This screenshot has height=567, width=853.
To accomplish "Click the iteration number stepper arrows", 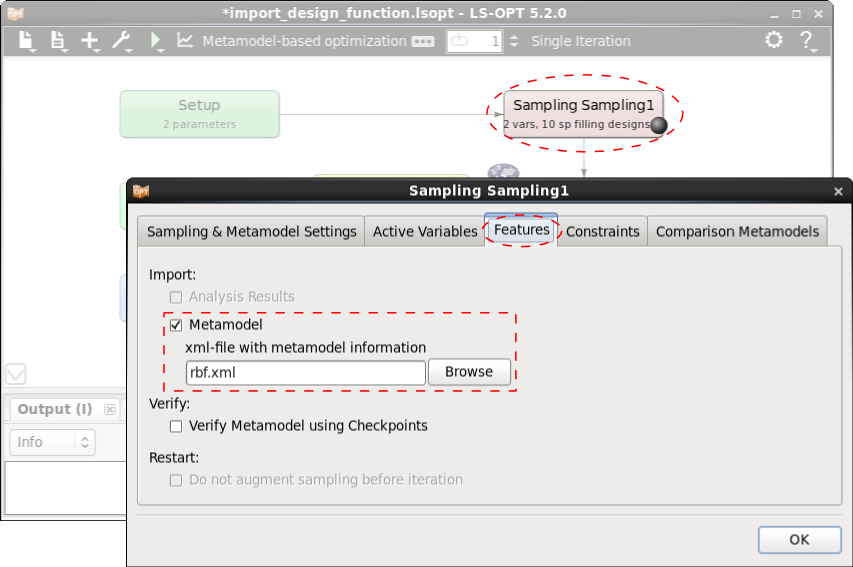I will point(514,41).
